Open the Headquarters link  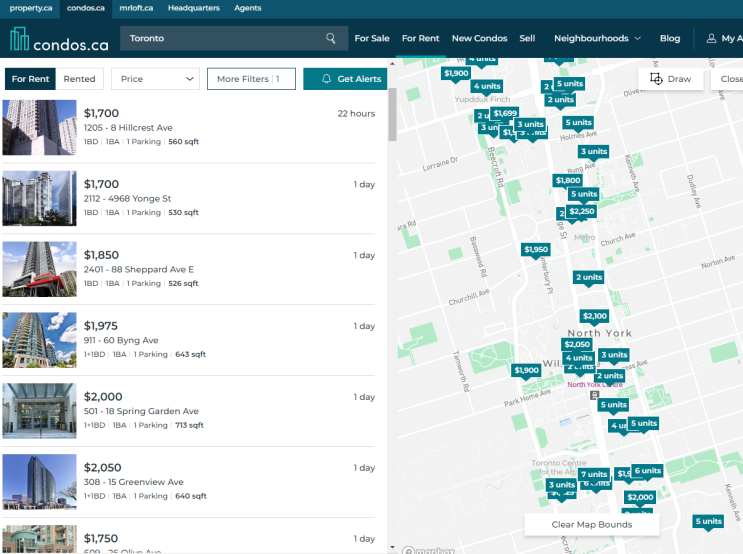tap(194, 8)
